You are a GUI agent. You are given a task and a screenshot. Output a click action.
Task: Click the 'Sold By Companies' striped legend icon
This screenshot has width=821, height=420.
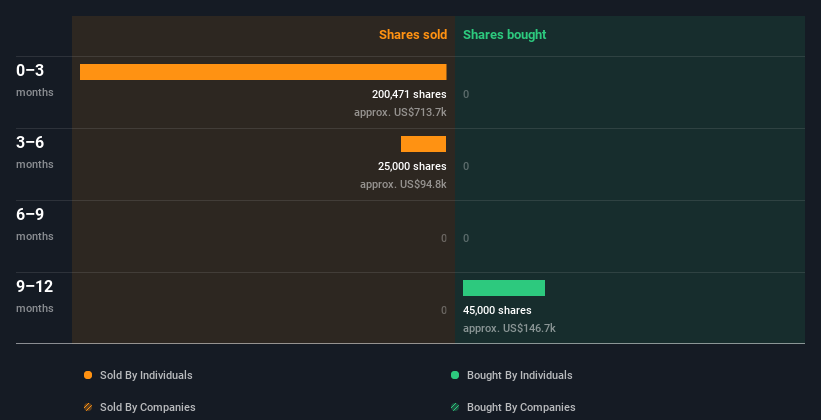pos(88,407)
